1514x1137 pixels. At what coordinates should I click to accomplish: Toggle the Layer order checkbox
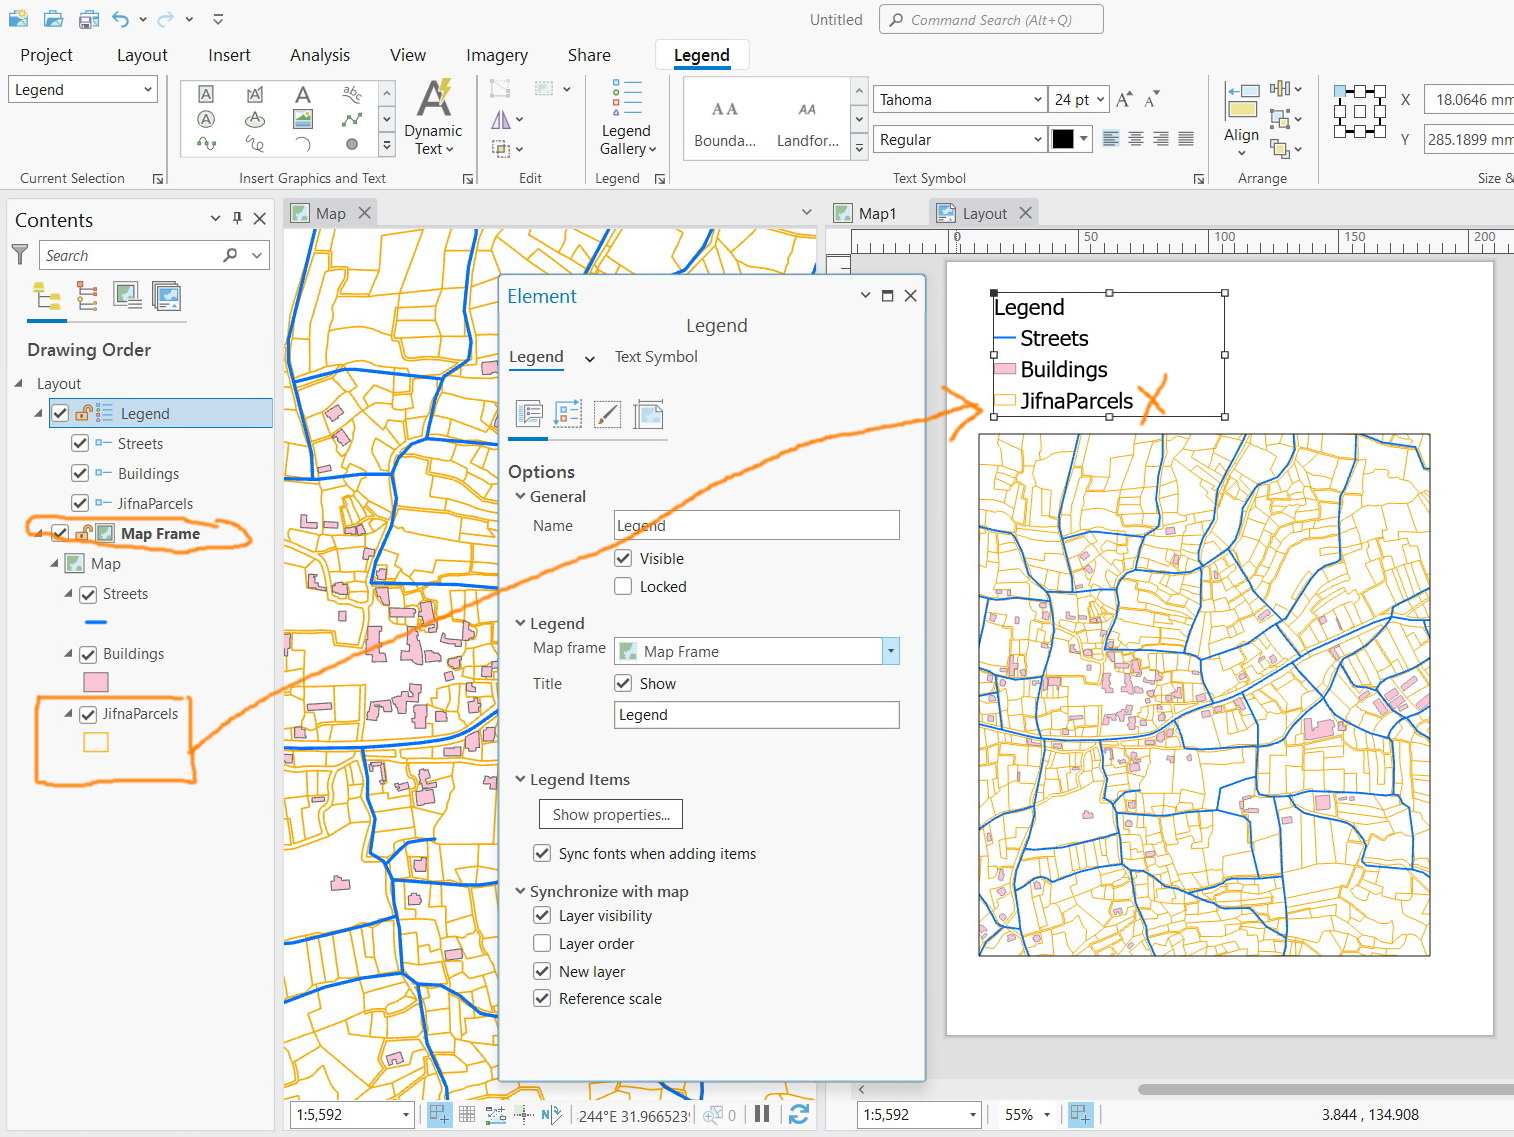(542, 944)
